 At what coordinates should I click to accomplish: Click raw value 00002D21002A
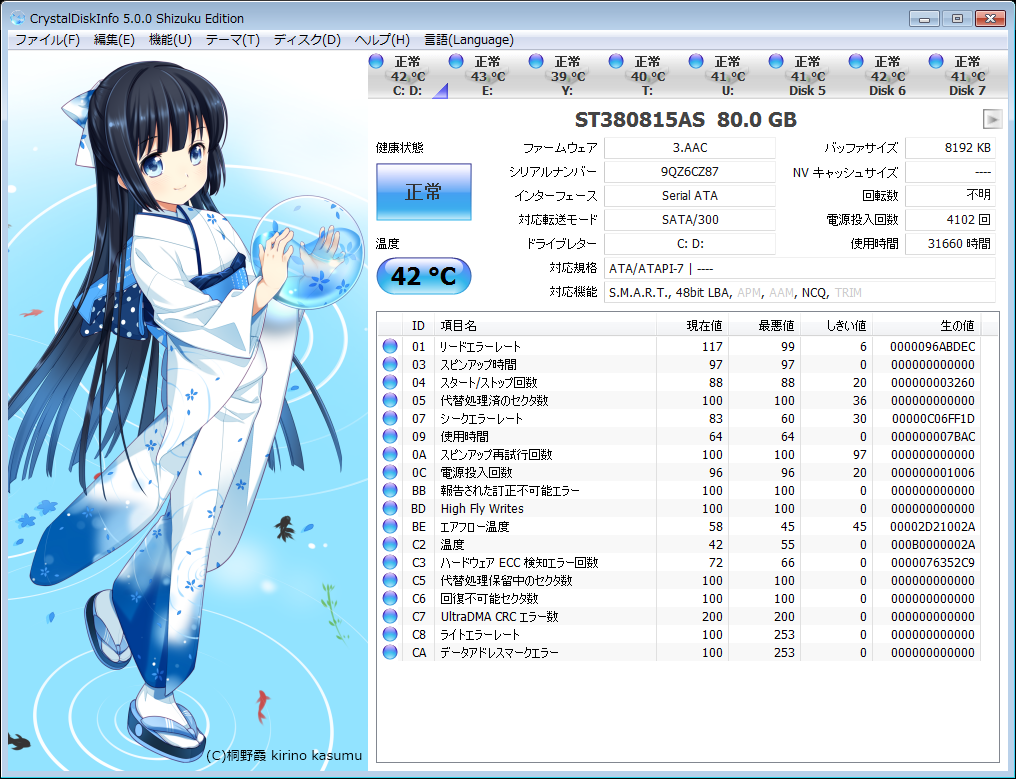click(x=932, y=527)
